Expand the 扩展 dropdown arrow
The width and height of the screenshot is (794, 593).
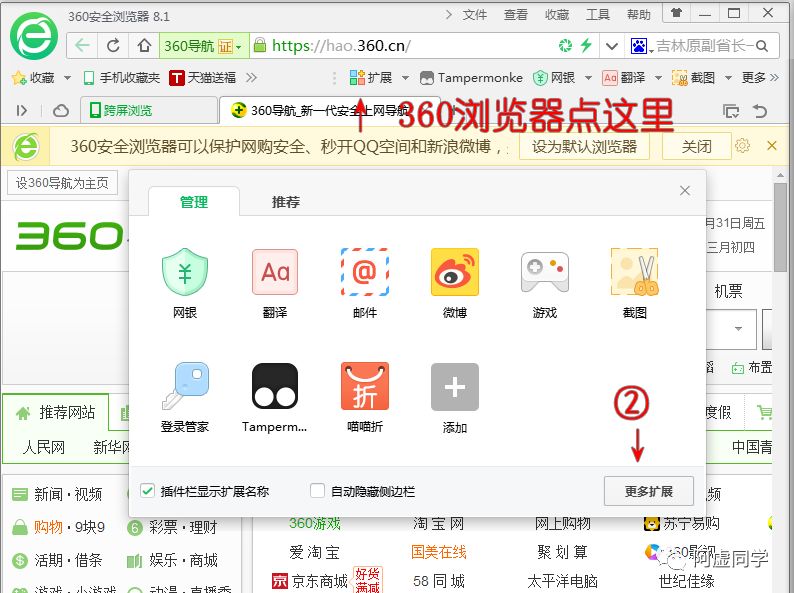[x=406, y=78]
